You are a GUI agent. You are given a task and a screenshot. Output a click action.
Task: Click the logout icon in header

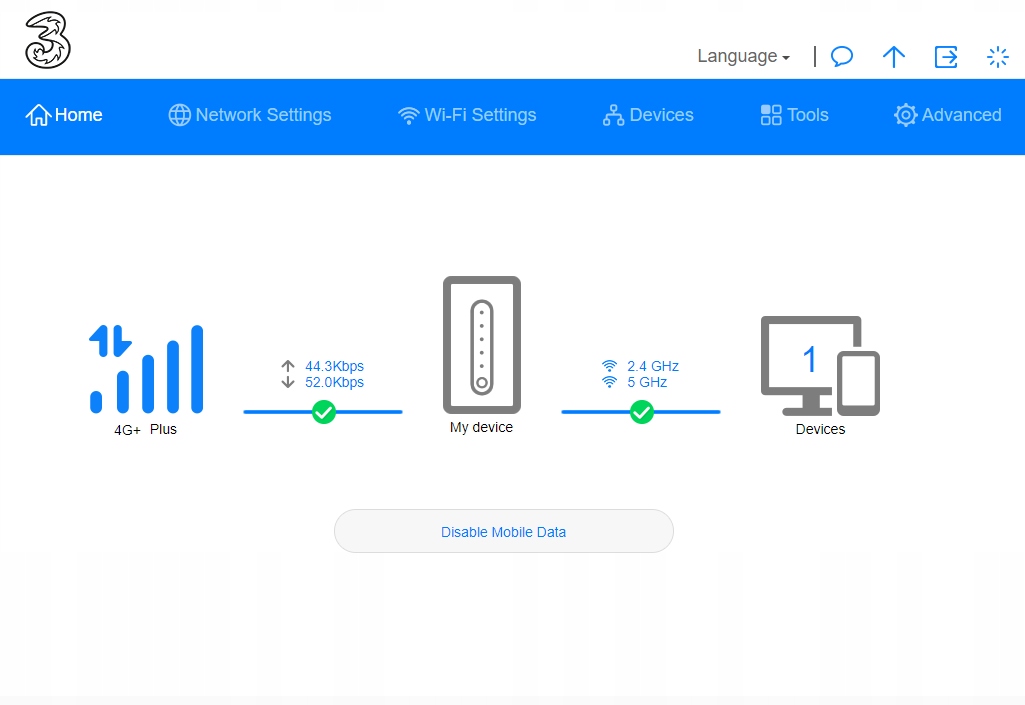click(x=945, y=57)
